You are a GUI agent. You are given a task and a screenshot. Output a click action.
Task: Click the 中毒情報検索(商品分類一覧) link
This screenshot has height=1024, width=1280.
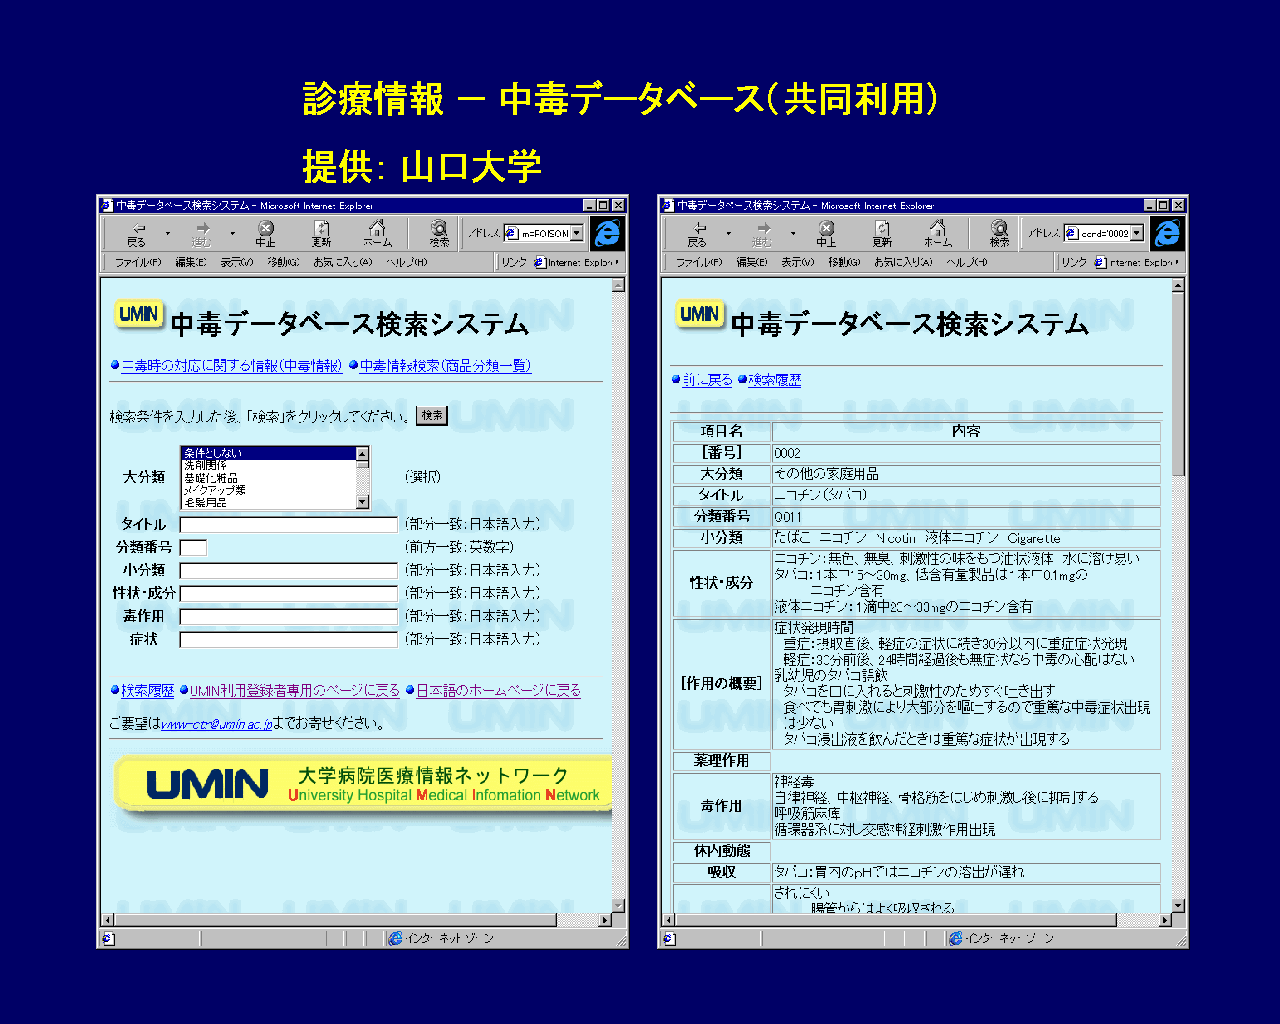[445, 366]
